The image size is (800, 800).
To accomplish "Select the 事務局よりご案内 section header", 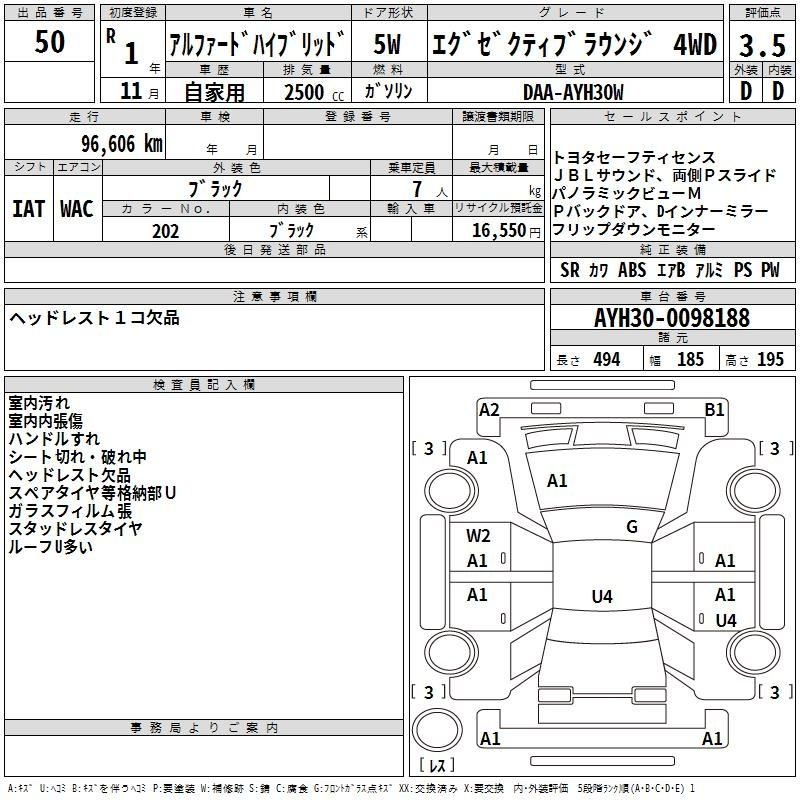I will click(204, 728).
